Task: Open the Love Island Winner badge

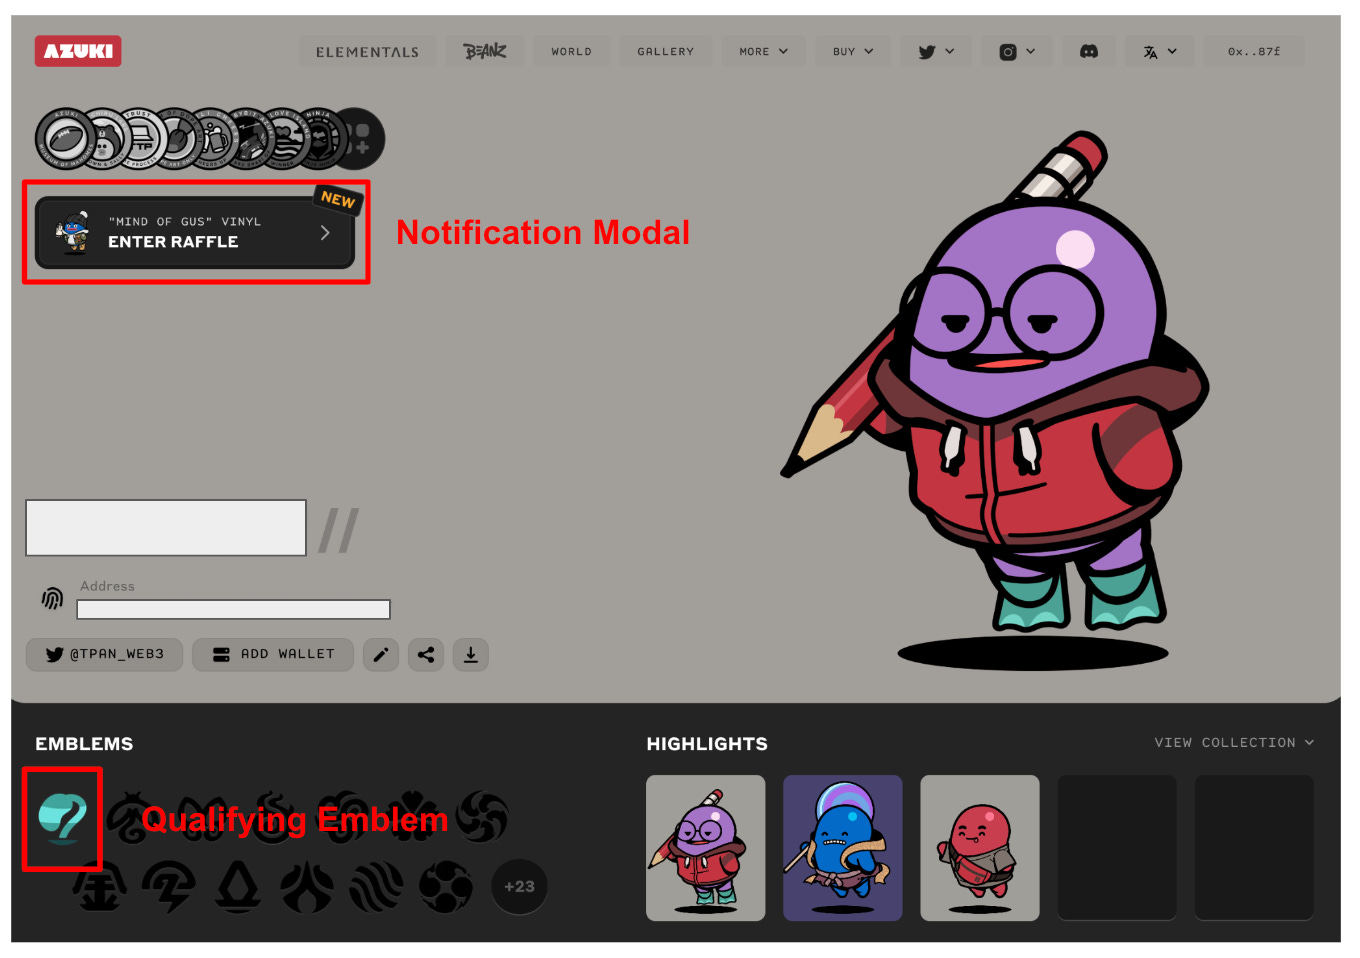Action: (284, 138)
